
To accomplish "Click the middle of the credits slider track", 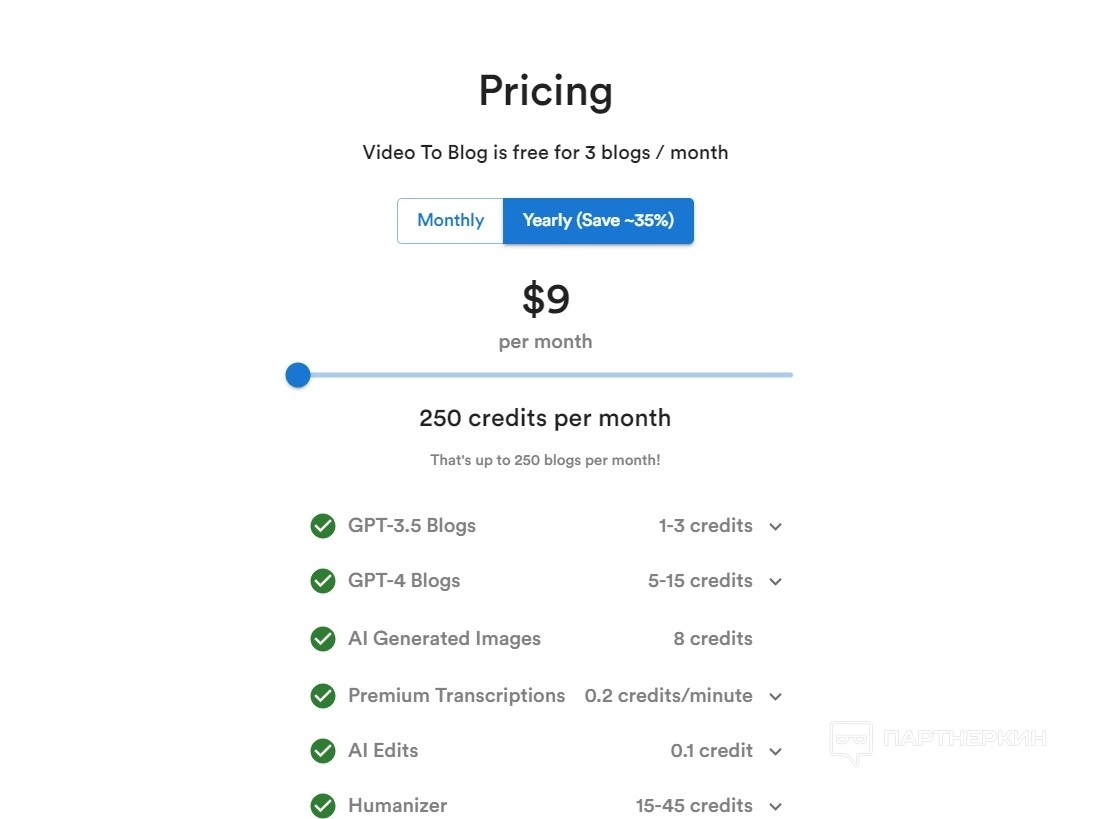I will [545, 375].
